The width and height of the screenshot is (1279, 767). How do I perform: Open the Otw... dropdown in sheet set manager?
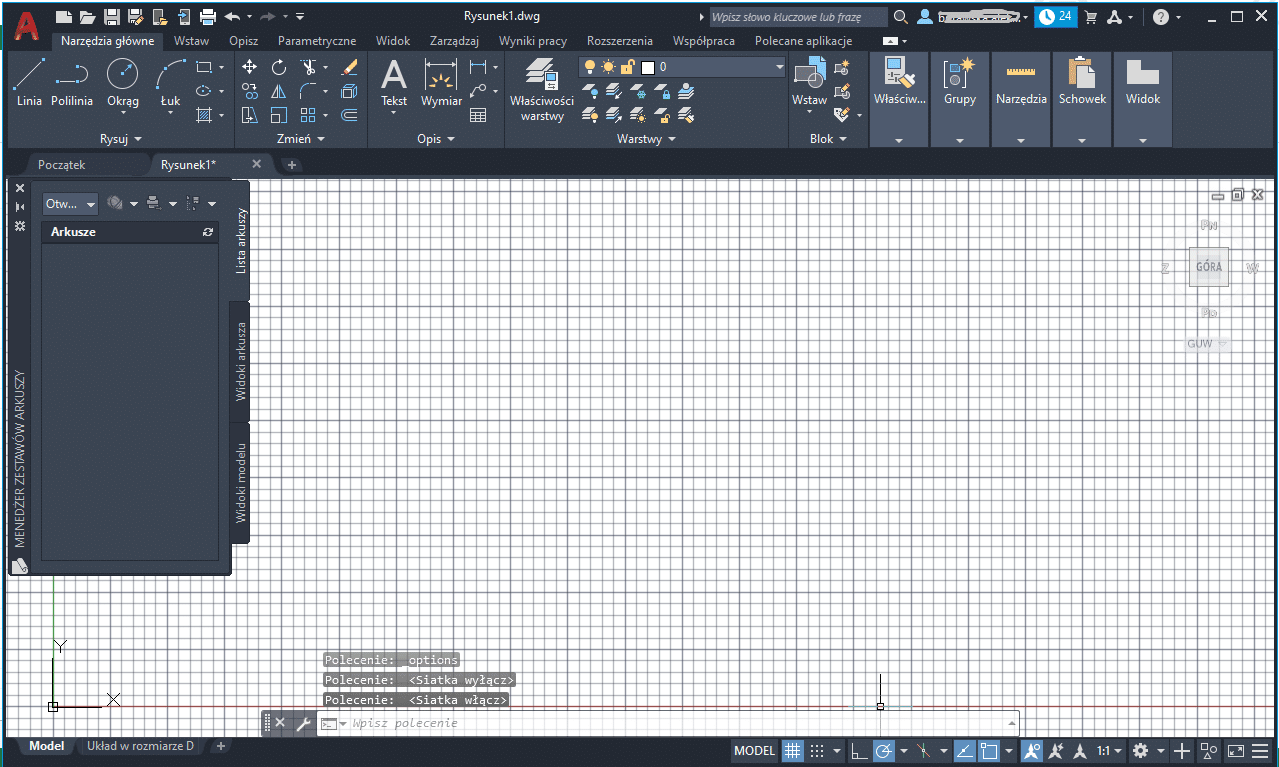tap(70, 203)
